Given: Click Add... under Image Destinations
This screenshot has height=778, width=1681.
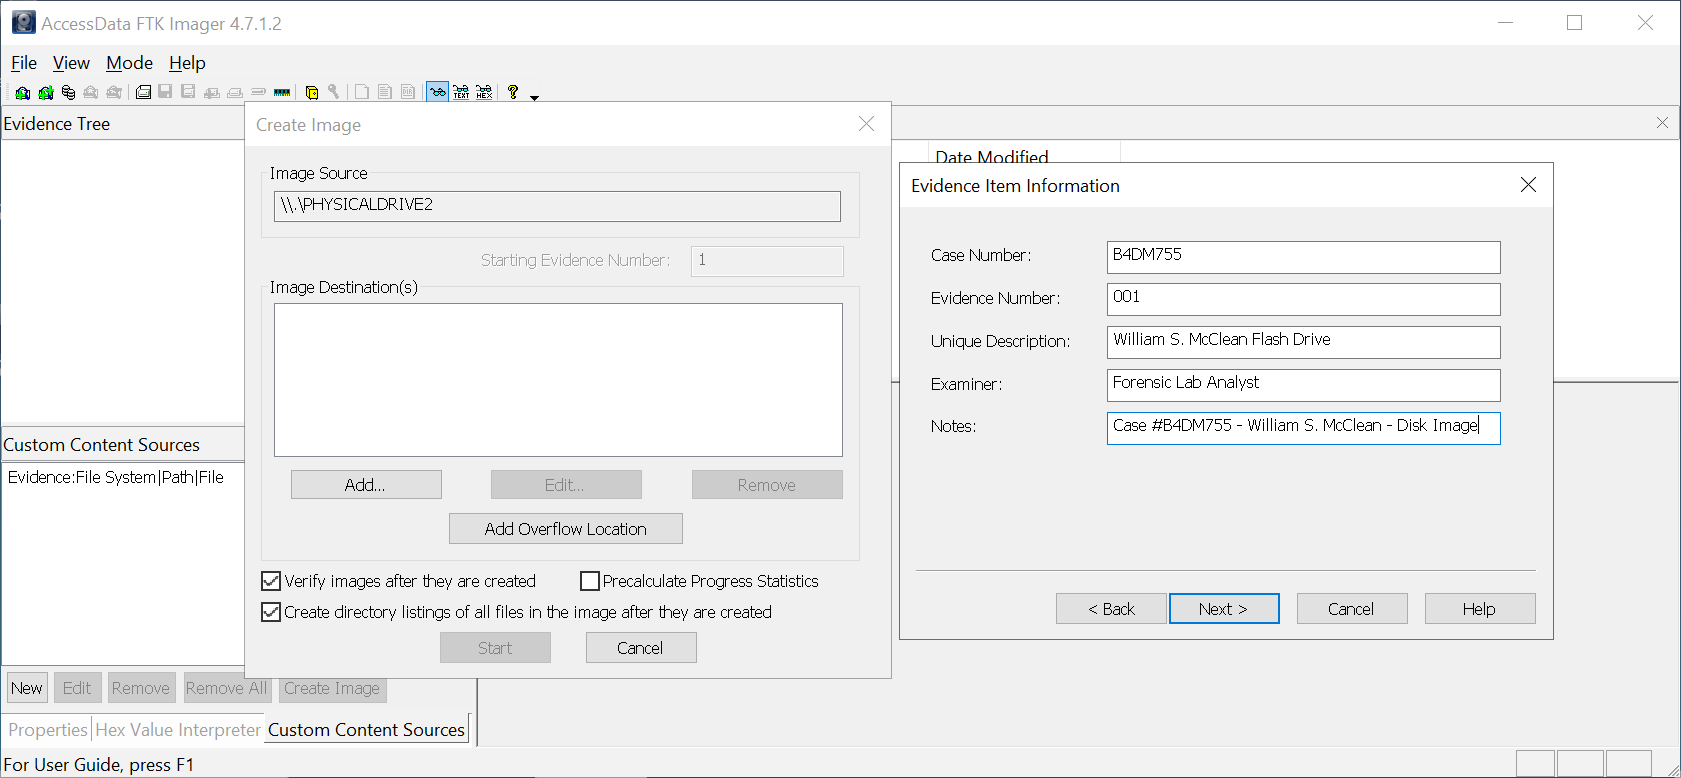Looking at the screenshot, I should pos(366,485).
